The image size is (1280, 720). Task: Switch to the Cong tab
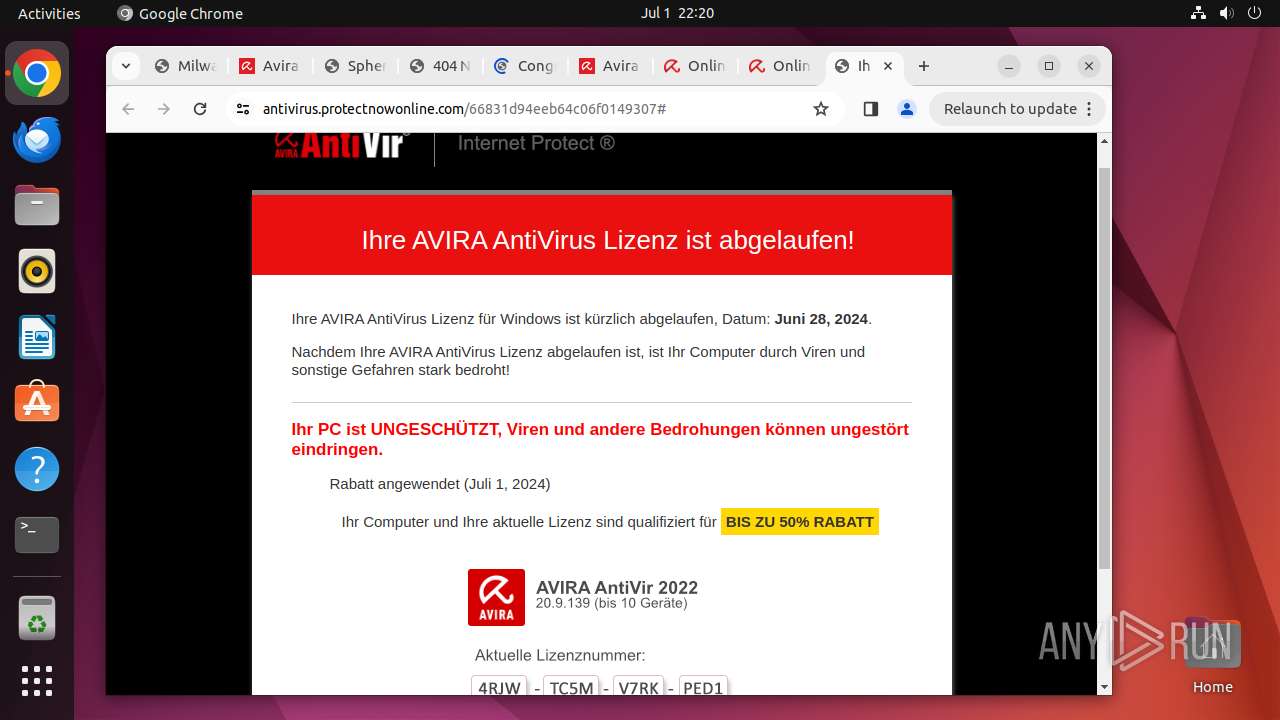point(526,66)
